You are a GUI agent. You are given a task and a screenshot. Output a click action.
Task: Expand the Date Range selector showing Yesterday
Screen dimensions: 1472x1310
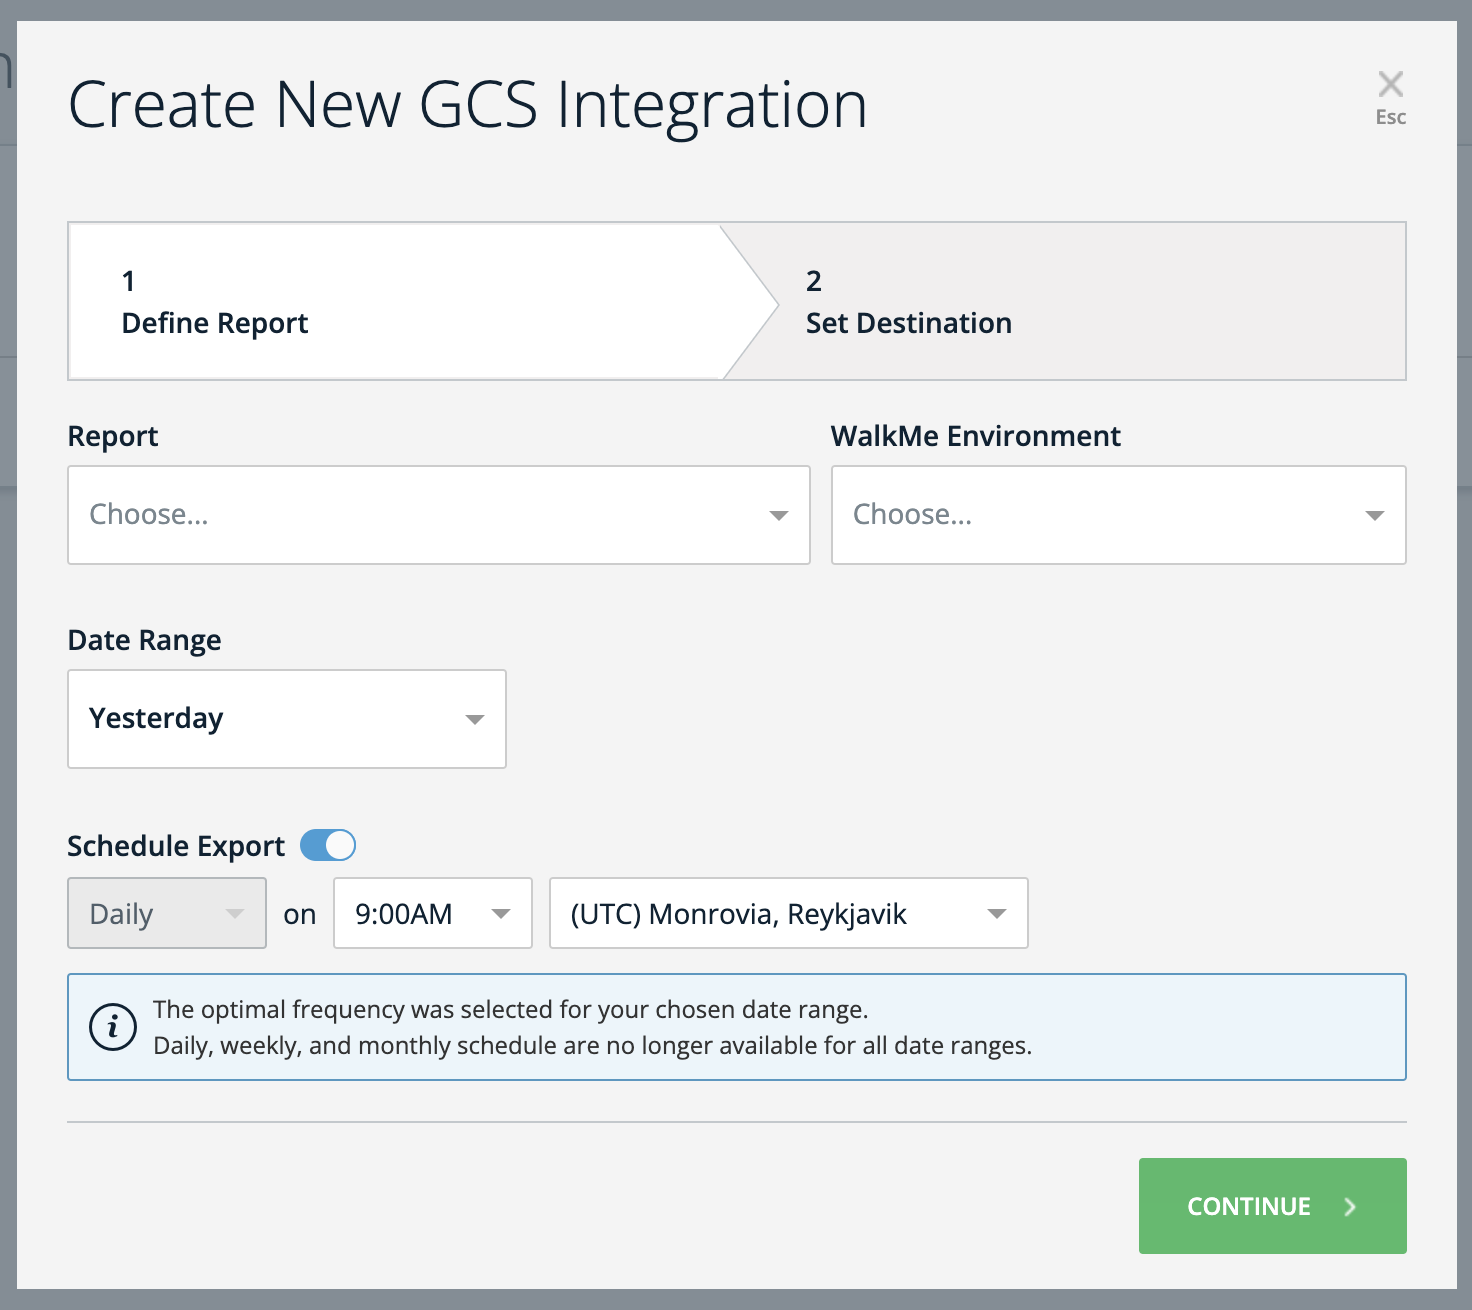(286, 719)
